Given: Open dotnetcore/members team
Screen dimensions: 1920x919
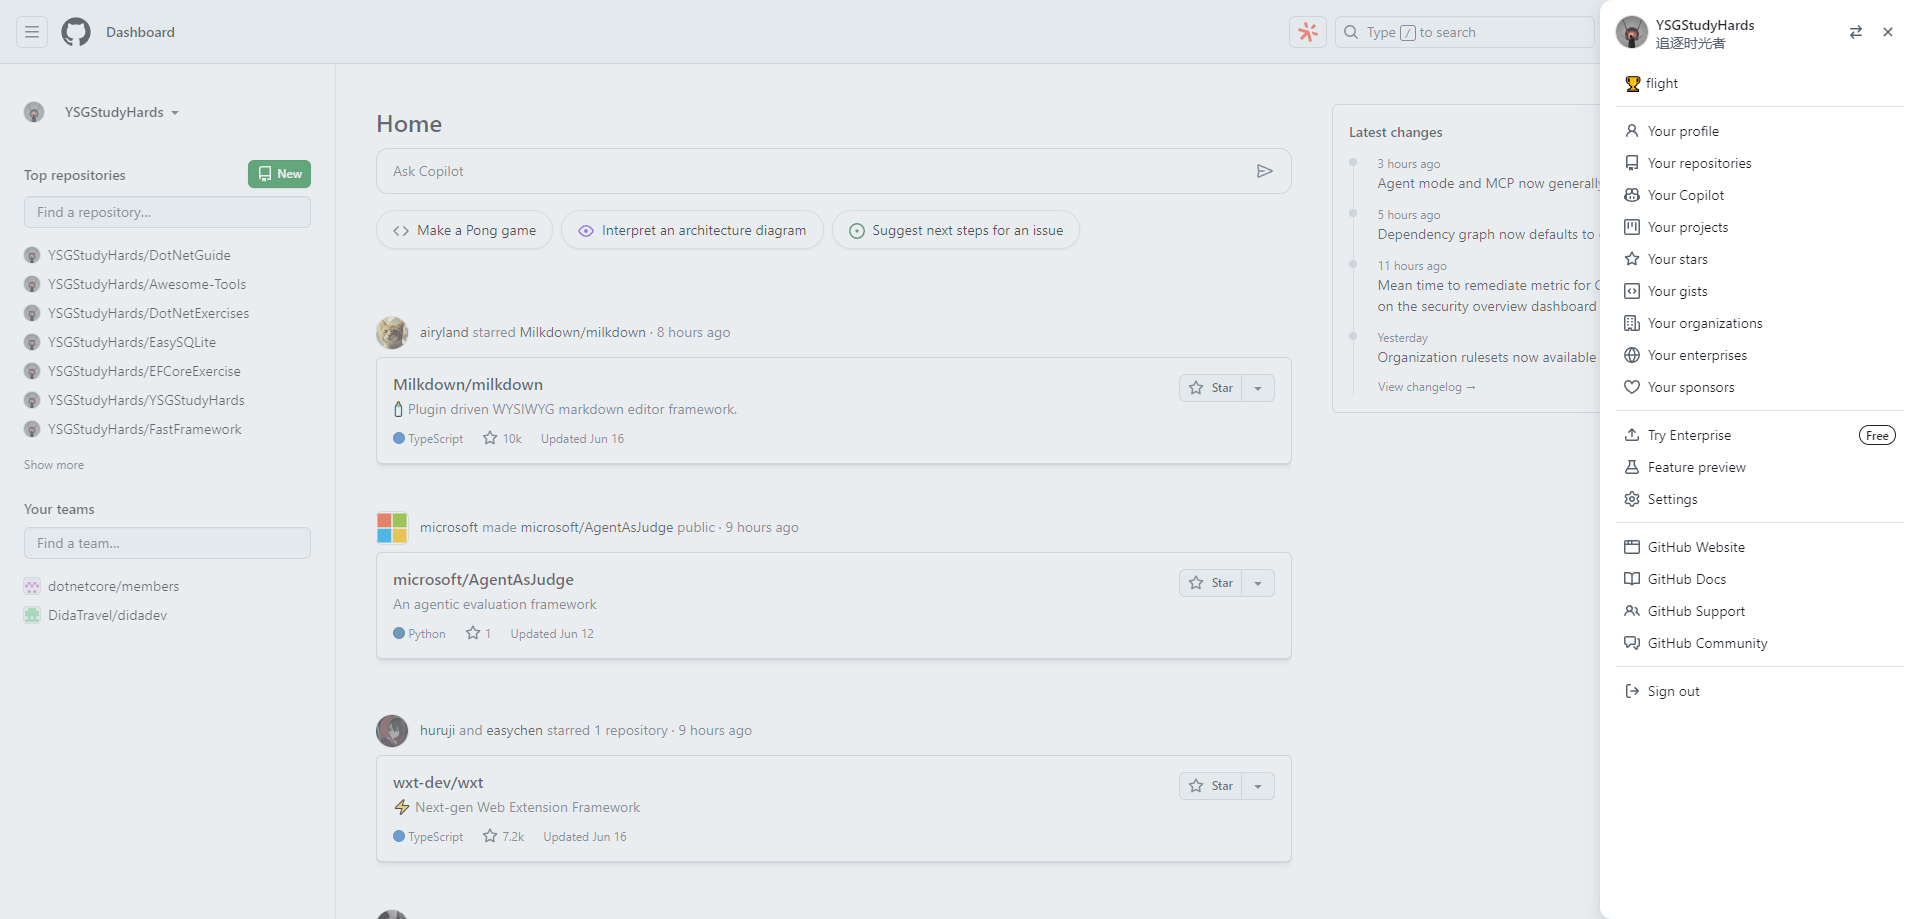Looking at the screenshot, I should [x=113, y=586].
